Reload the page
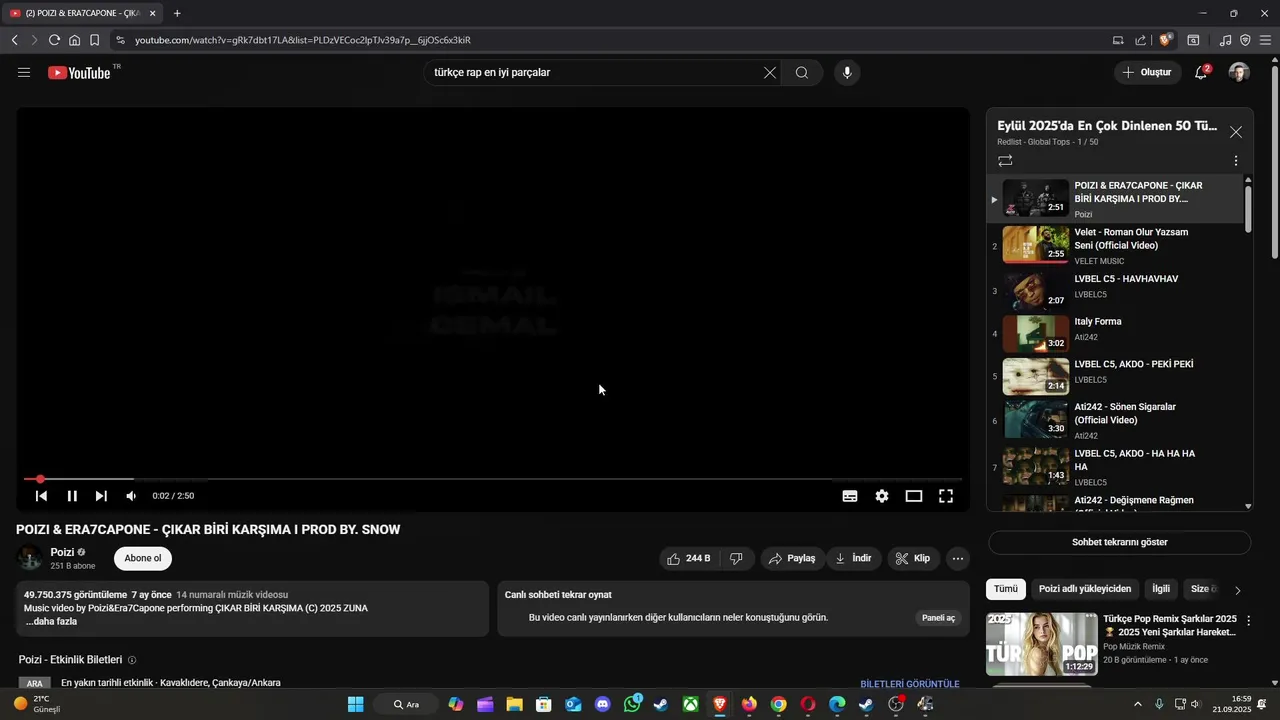The width and height of the screenshot is (1280, 720). pyautogui.click(x=54, y=40)
